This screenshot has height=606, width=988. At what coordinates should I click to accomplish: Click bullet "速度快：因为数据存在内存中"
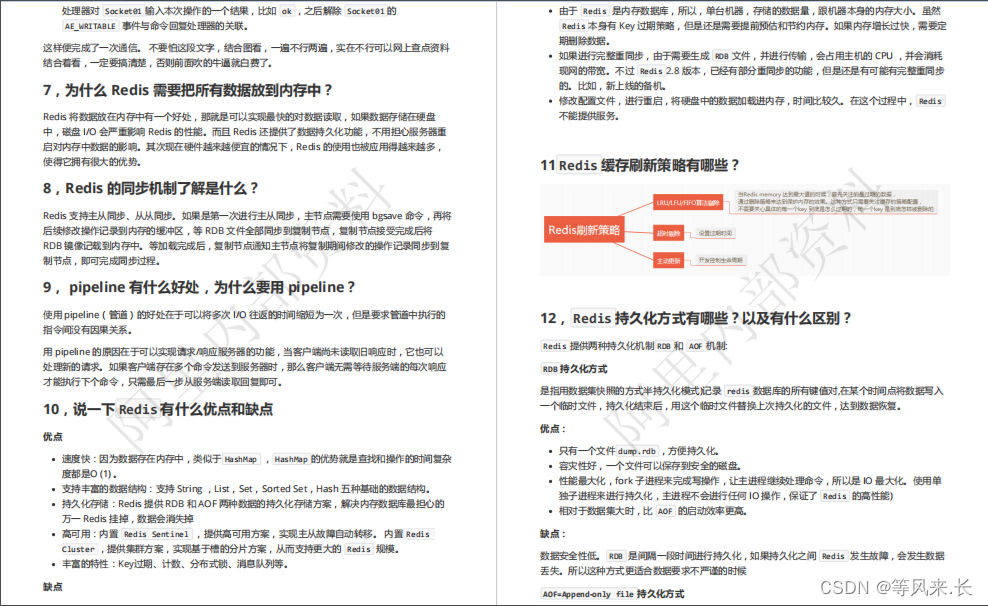(256, 466)
